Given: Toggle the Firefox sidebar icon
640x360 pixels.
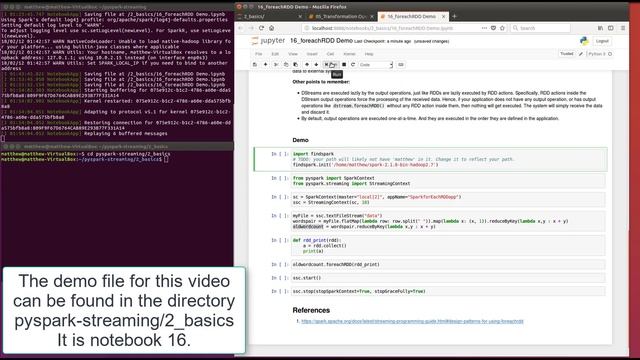Looking at the screenshot, I should (611, 28).
